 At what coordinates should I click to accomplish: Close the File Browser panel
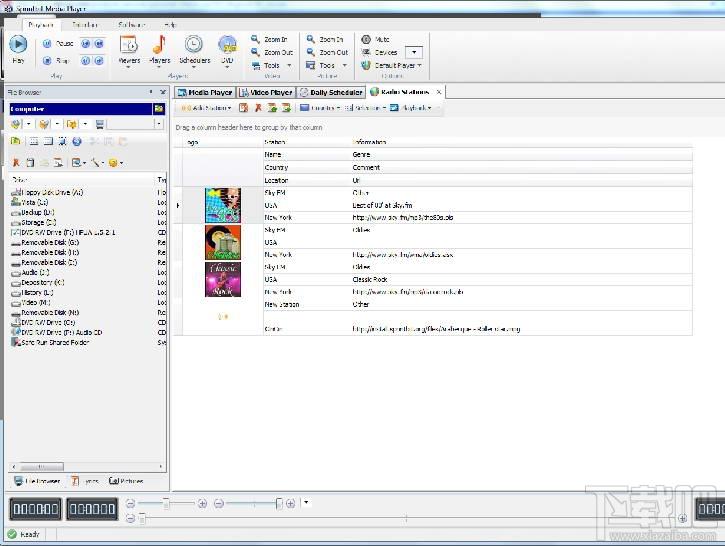click(x=163, y=92)
